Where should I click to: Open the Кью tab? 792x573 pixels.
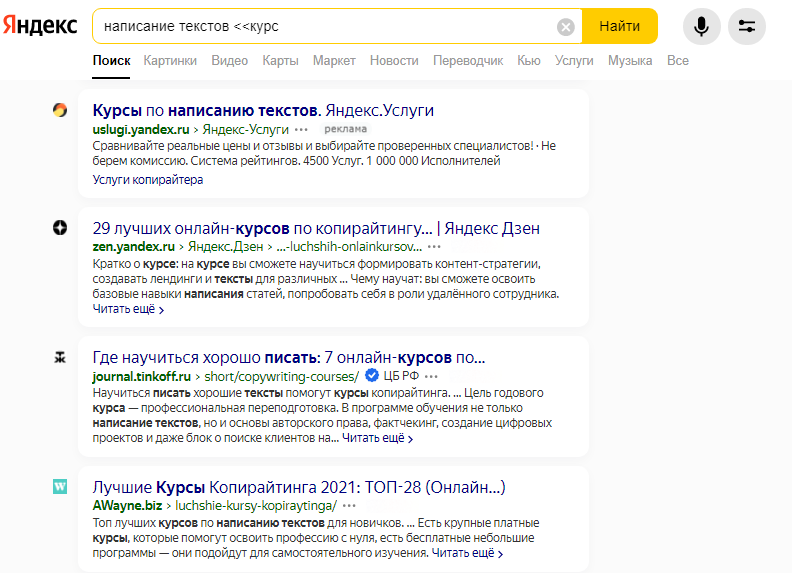click(x=529, y=61)
